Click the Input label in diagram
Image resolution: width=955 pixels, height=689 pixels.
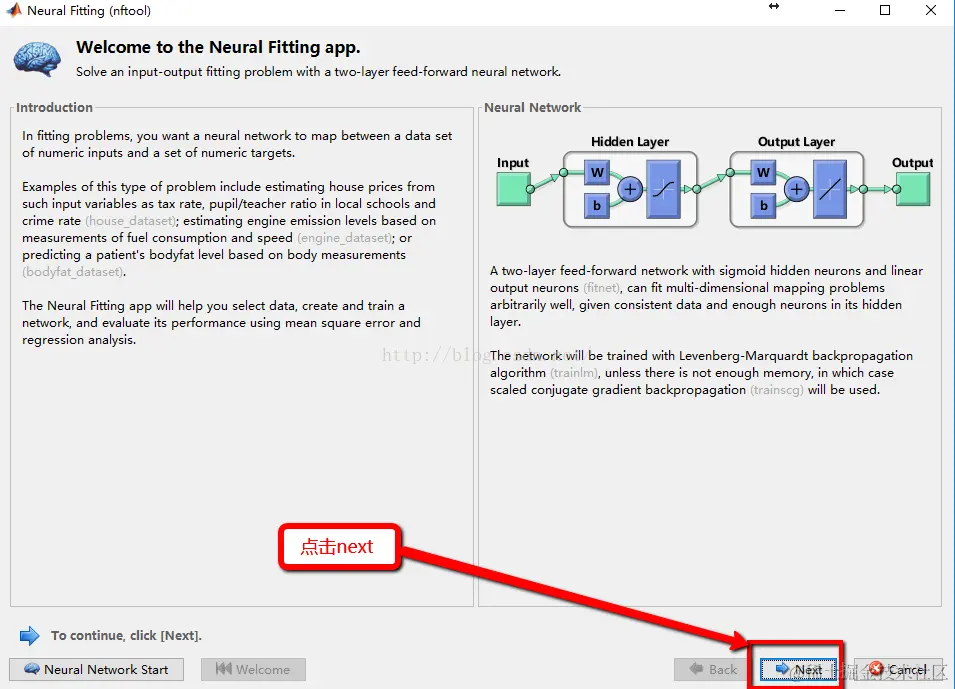[513, 163]
